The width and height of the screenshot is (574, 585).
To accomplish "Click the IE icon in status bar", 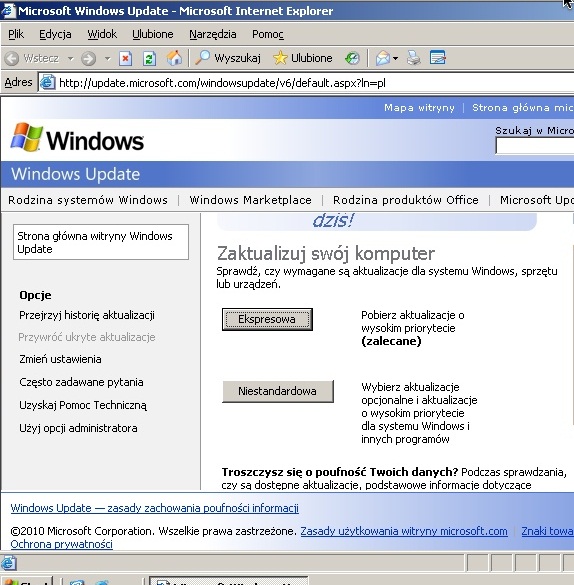I will (x=9, y=563).
